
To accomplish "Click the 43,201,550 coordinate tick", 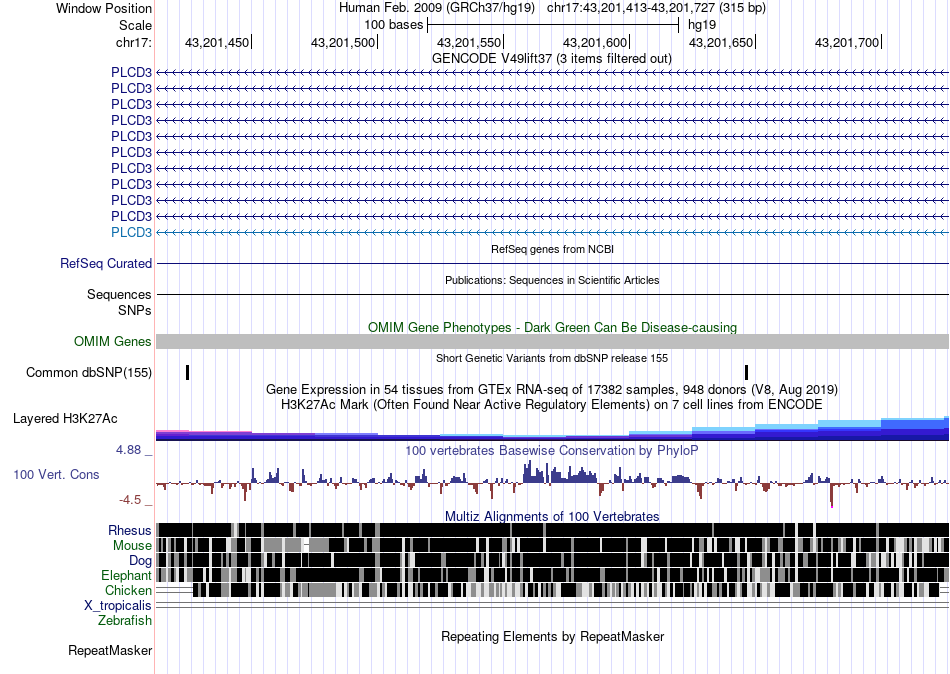I will coord(469,42).
